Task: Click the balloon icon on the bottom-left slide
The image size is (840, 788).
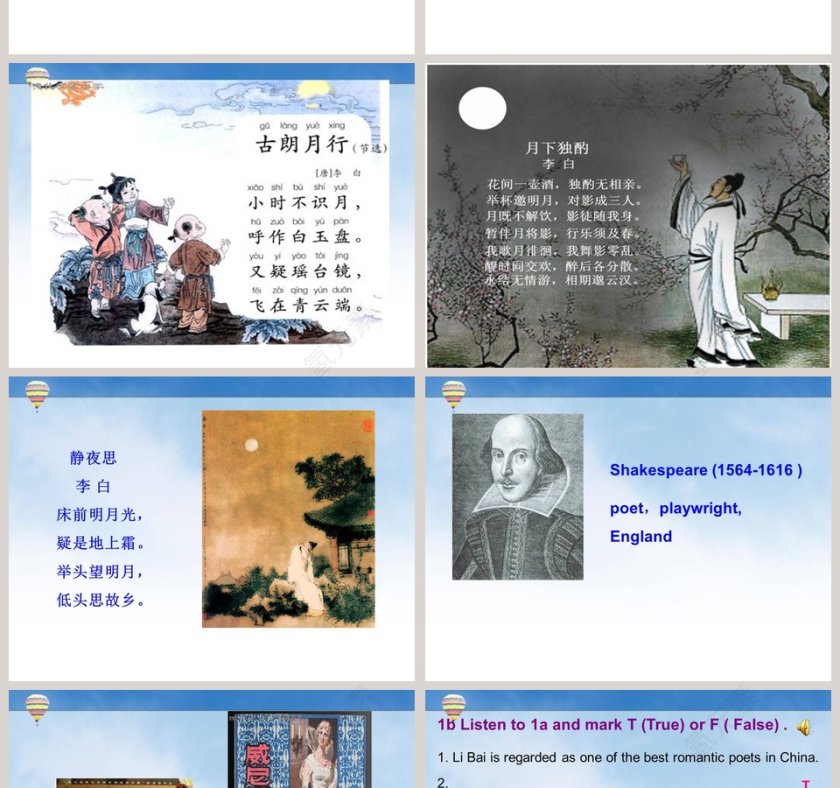Action: click(x=37, y=705)
